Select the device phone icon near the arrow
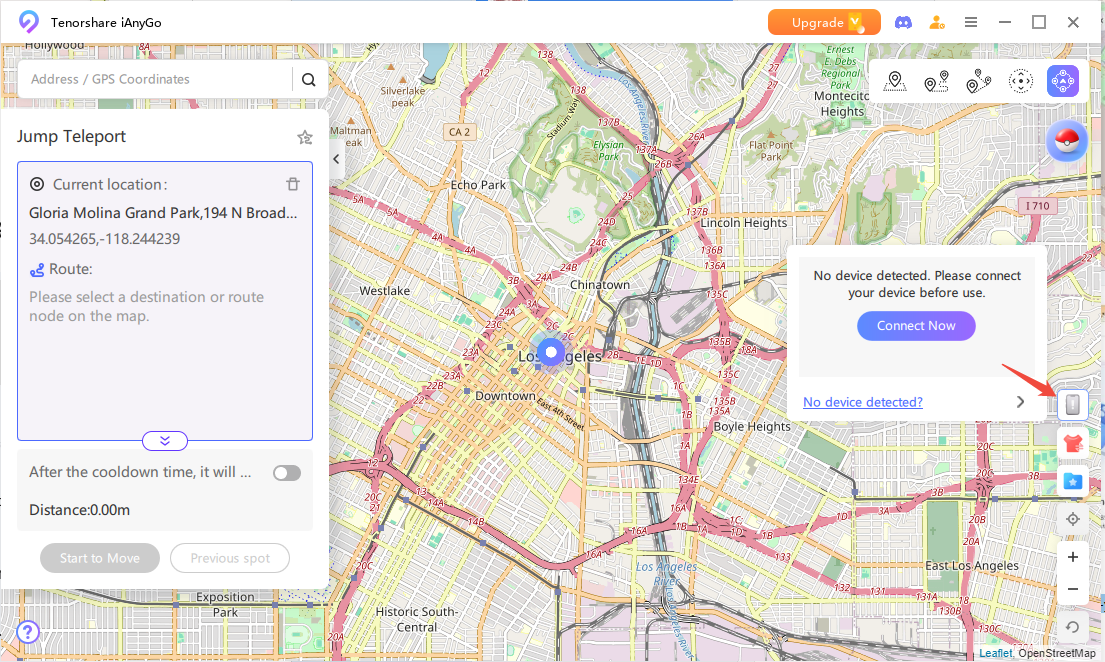This screenshot has width=1105, height=662. point(1072,404)
